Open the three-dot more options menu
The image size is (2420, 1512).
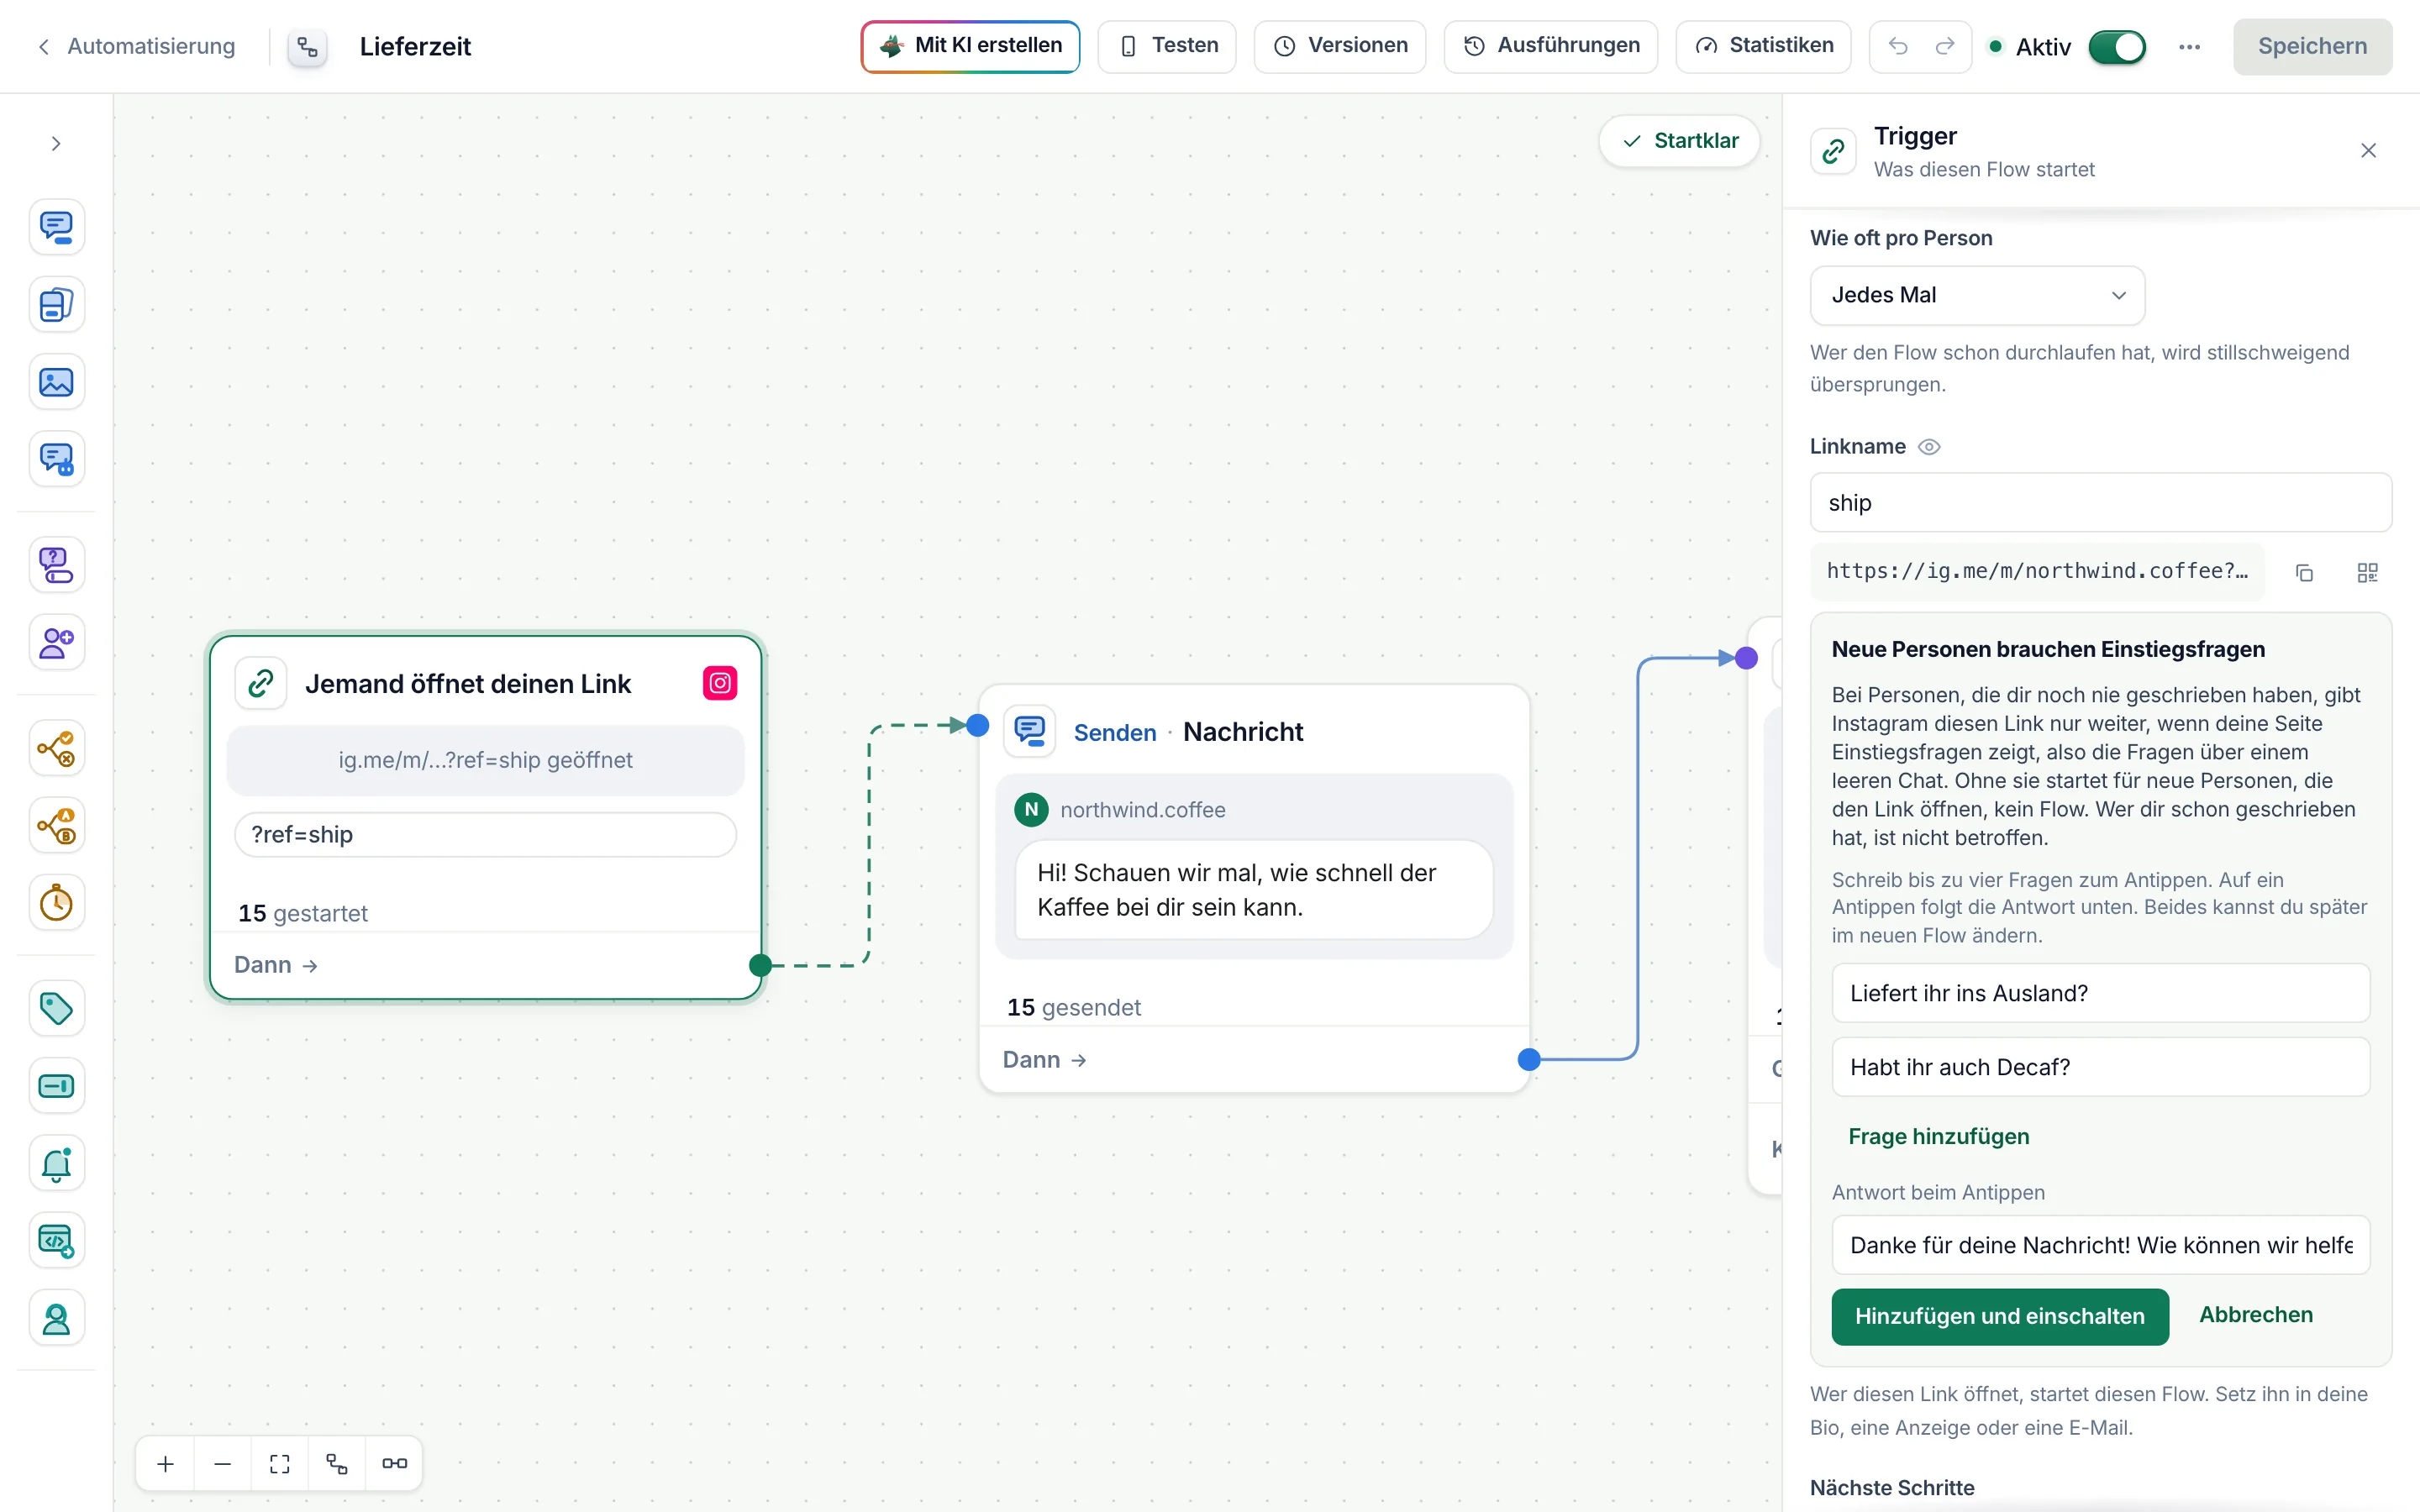[x=2189, y=47]
